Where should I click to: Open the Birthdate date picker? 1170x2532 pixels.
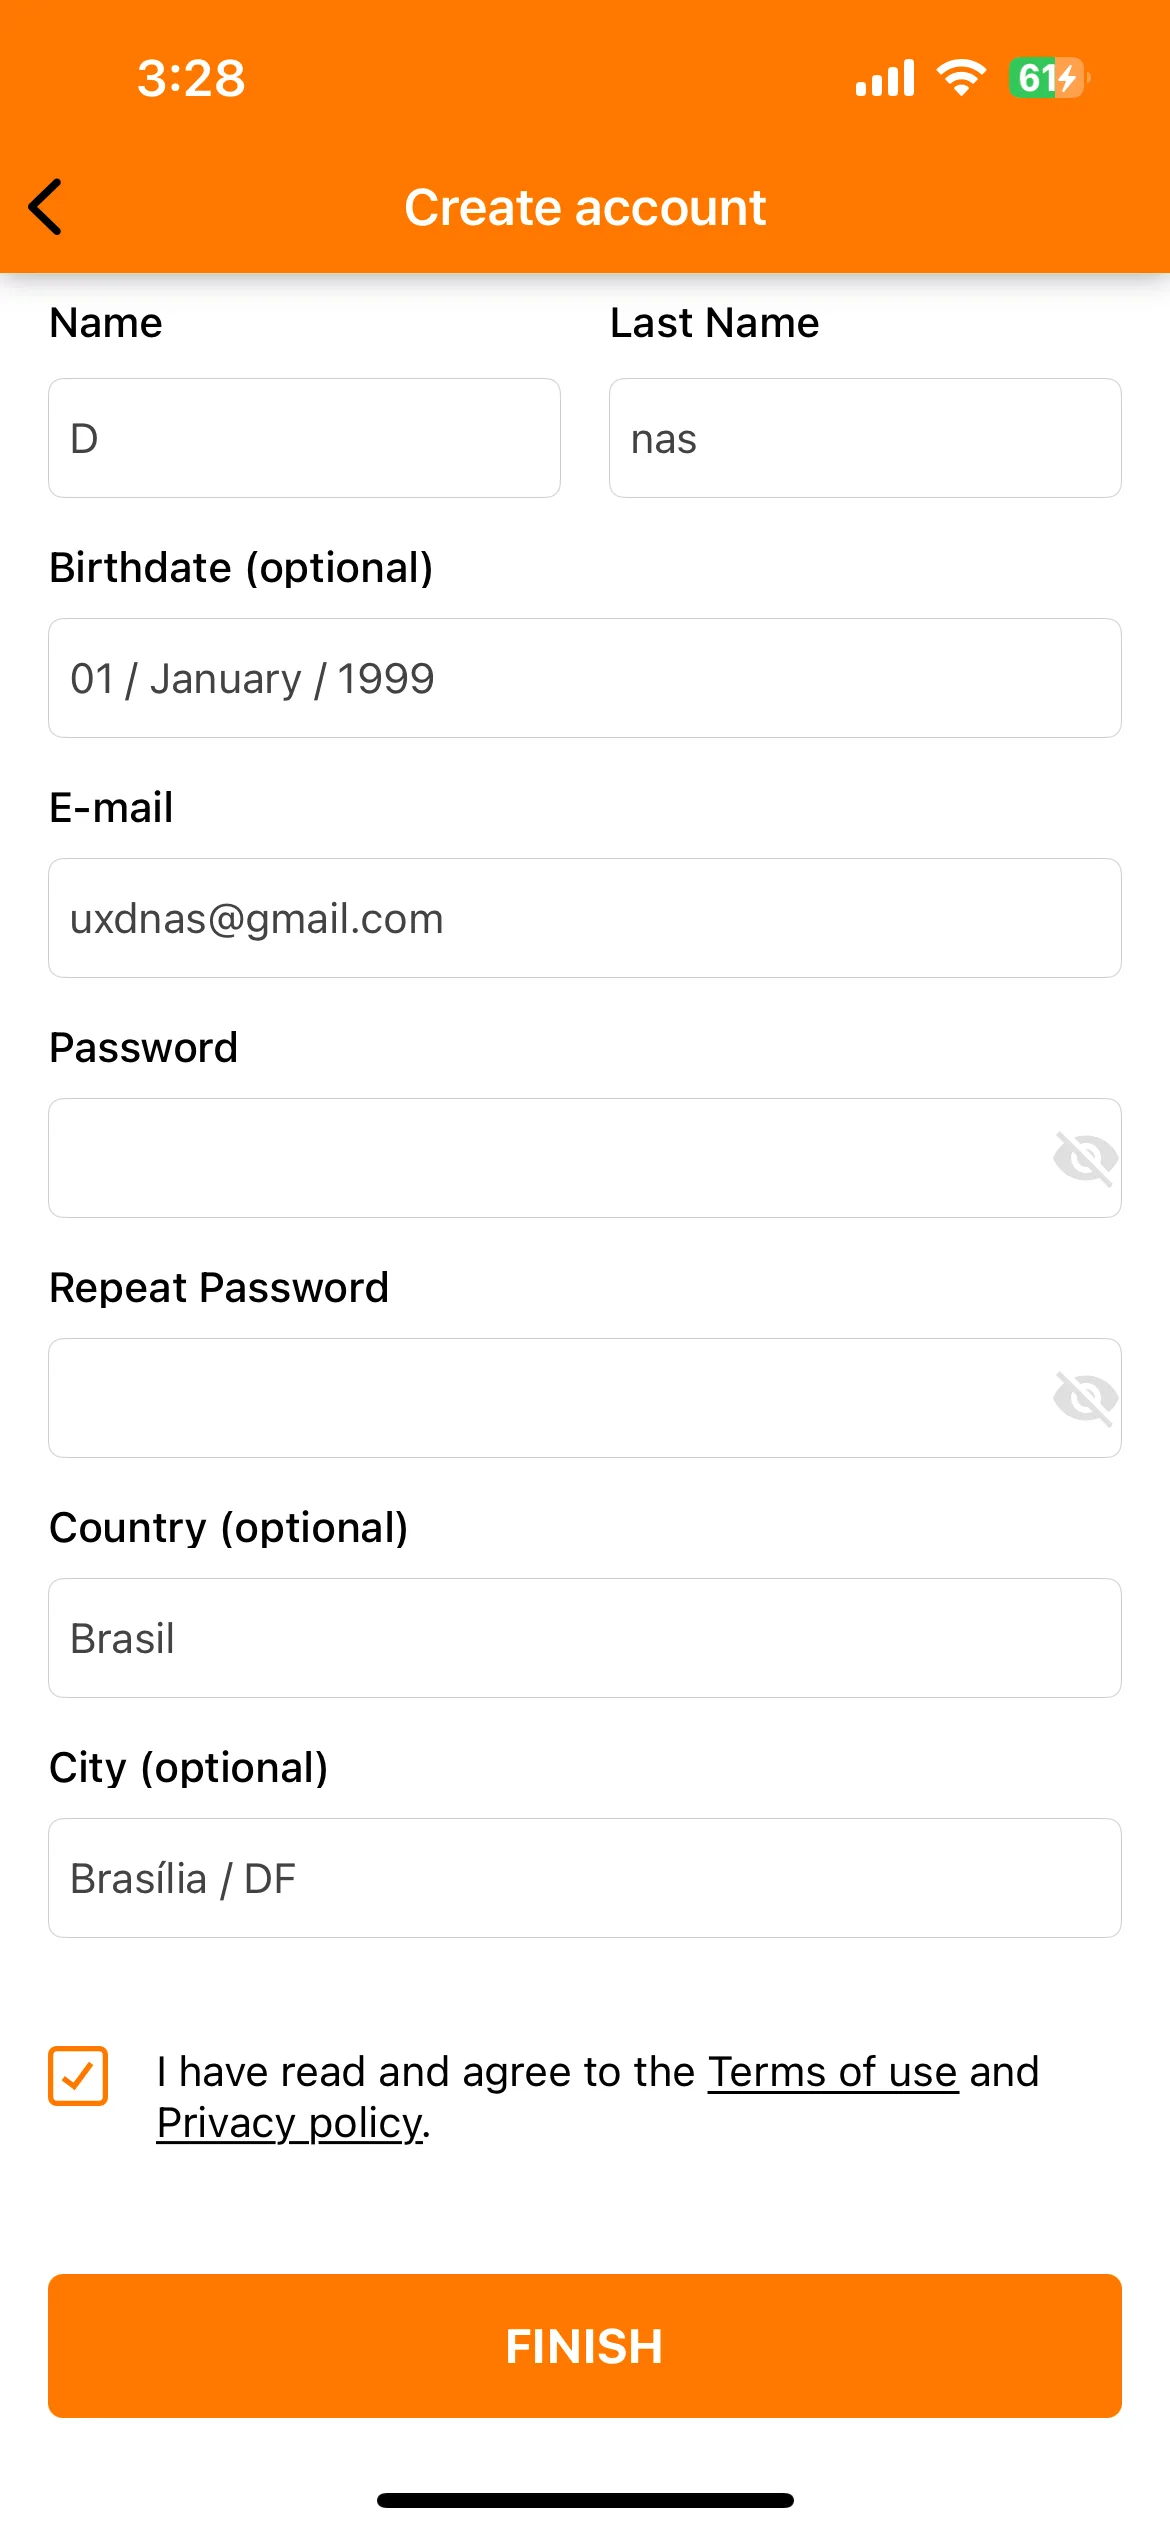(585, 678)
